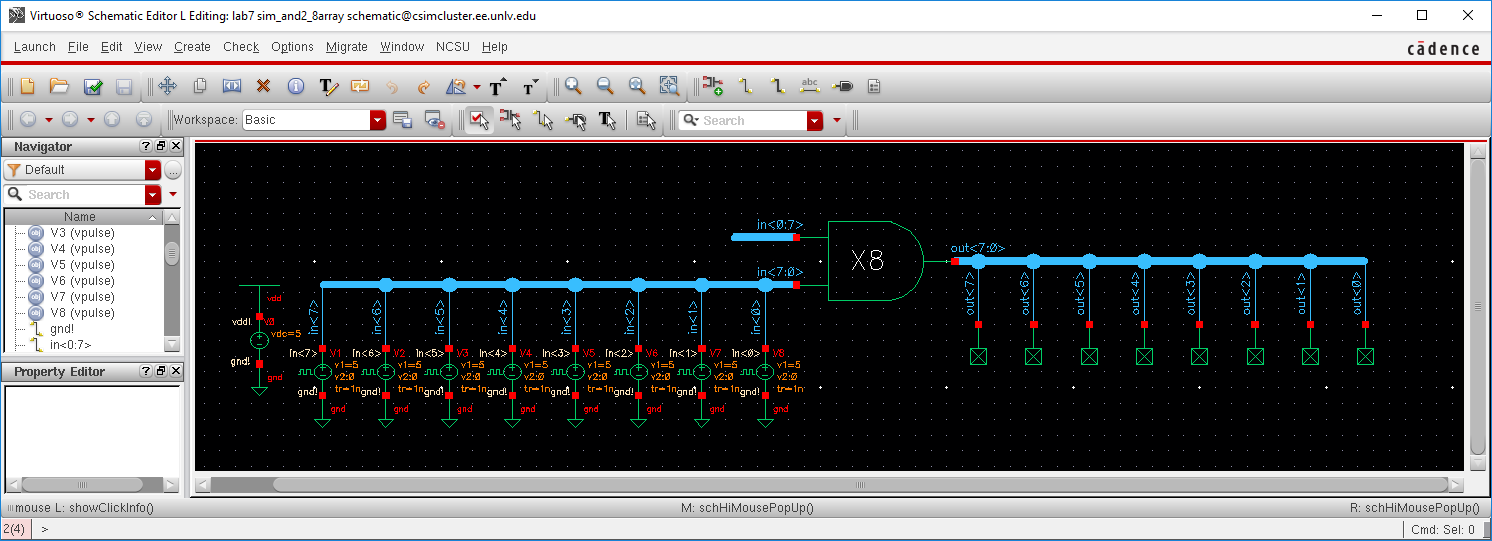Click the Create Pin icon

pyautogui.click(x=842, y=87)
